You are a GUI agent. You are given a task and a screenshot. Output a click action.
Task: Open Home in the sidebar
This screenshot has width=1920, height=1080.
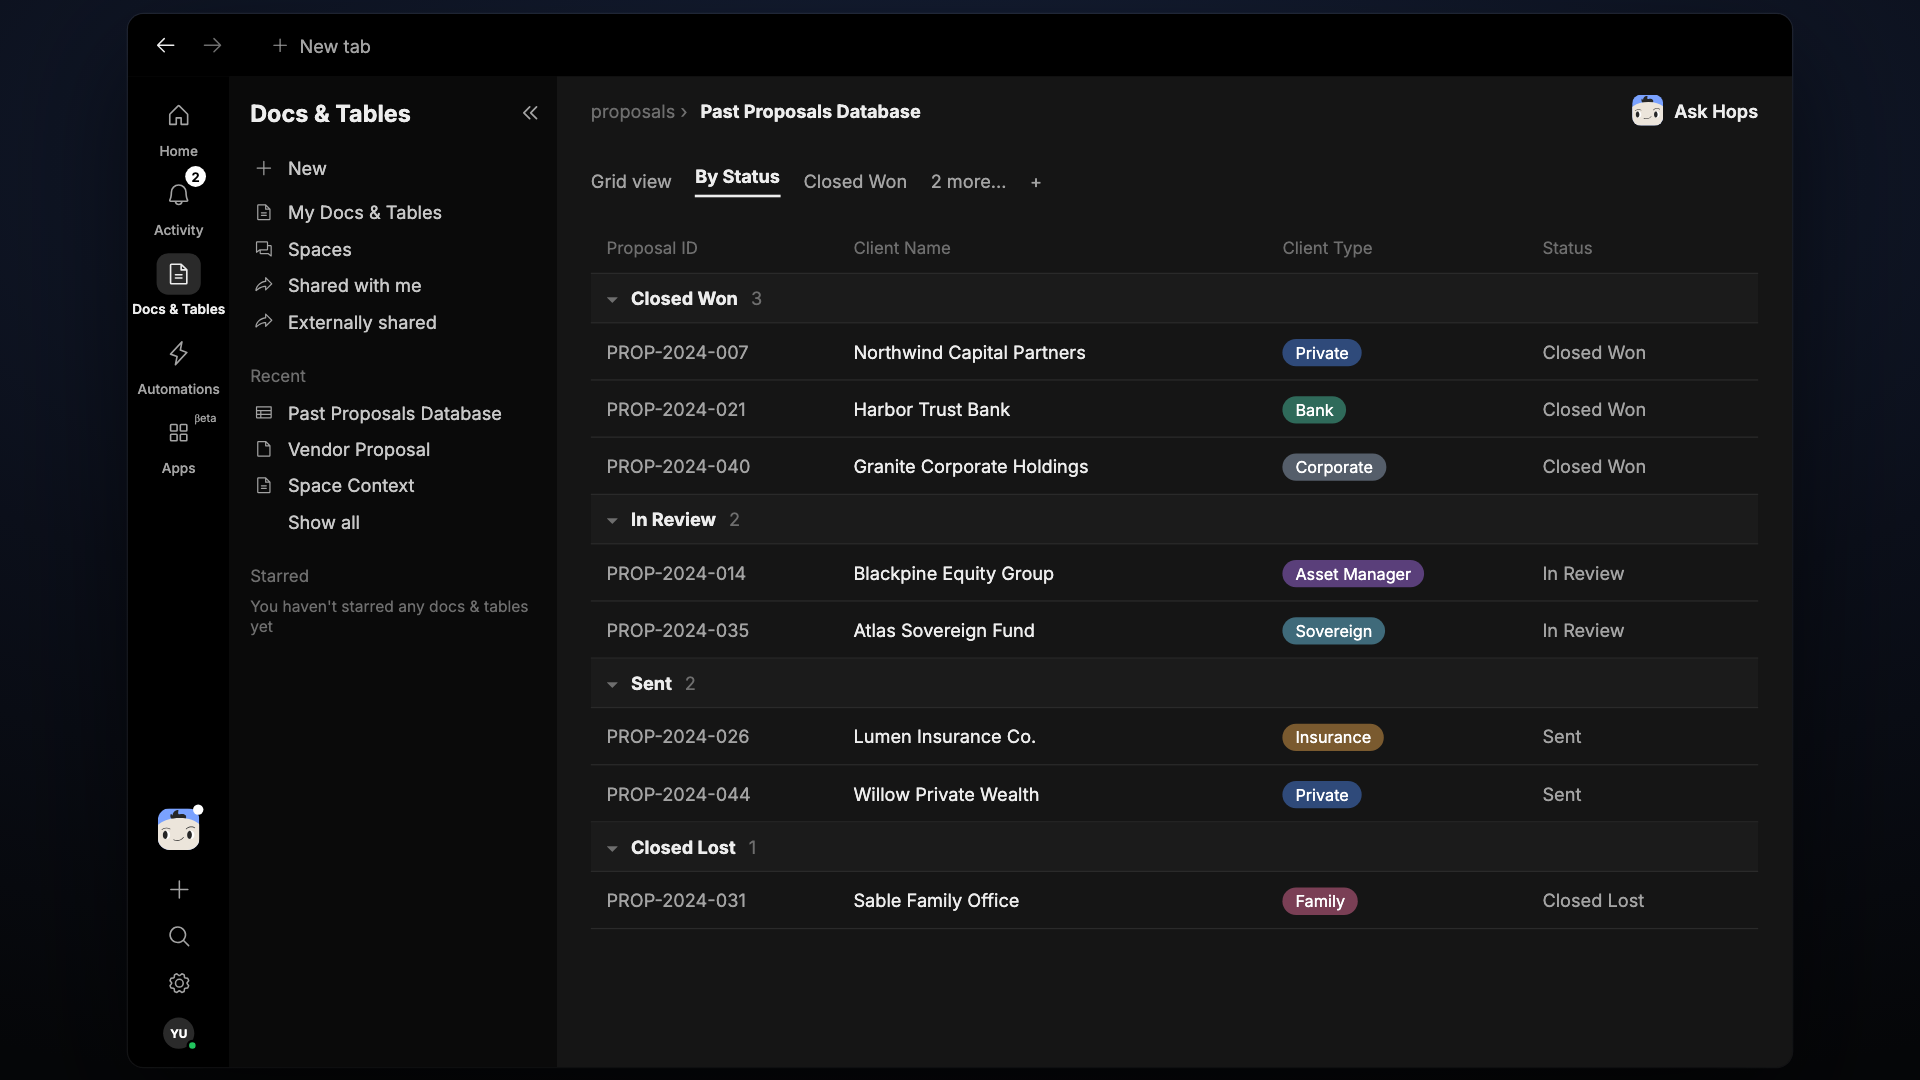point(178,130)
